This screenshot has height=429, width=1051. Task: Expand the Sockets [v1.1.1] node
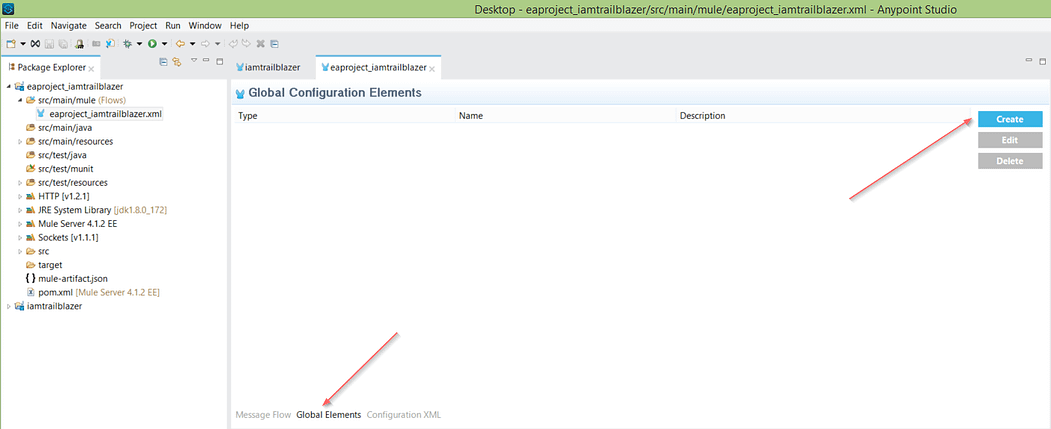pyautogui.click(x=20, y=237)
